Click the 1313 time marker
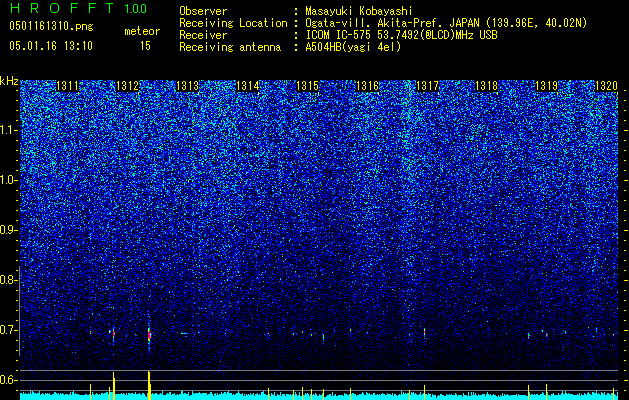 (x=187, y=86)
